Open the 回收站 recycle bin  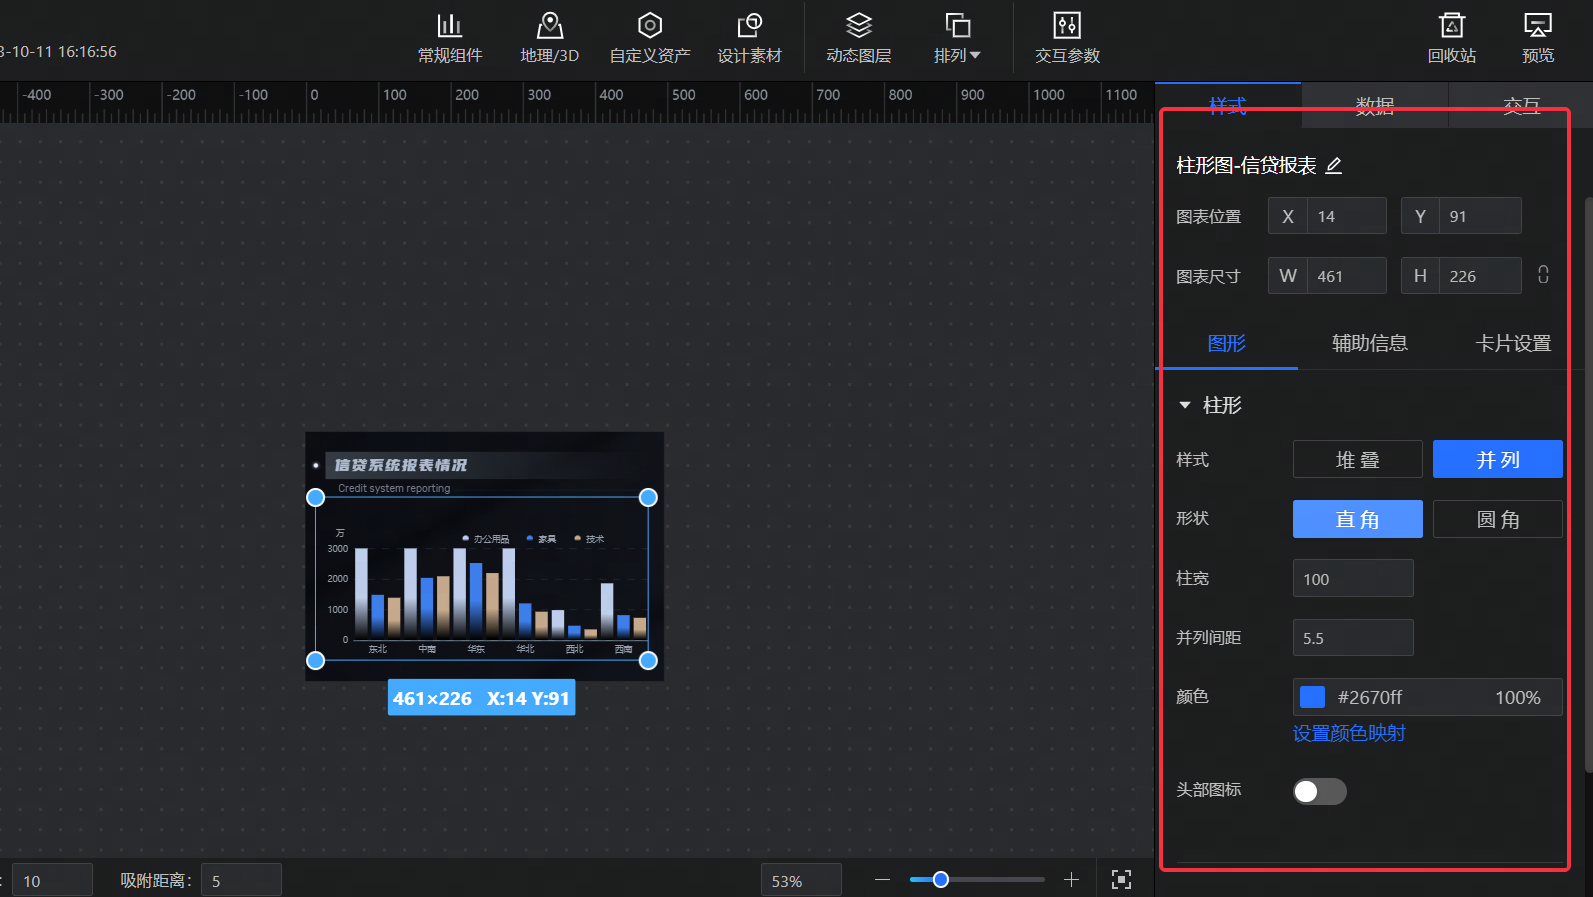pyautogui.click(x=1451, y=26)
